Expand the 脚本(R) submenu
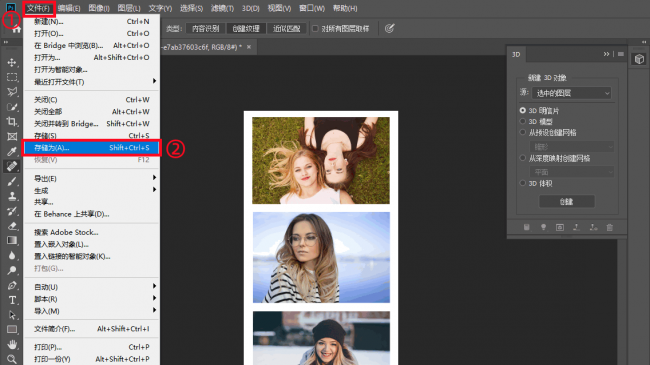650x365 pixels. pyautogui.click(x=91, y=299)
